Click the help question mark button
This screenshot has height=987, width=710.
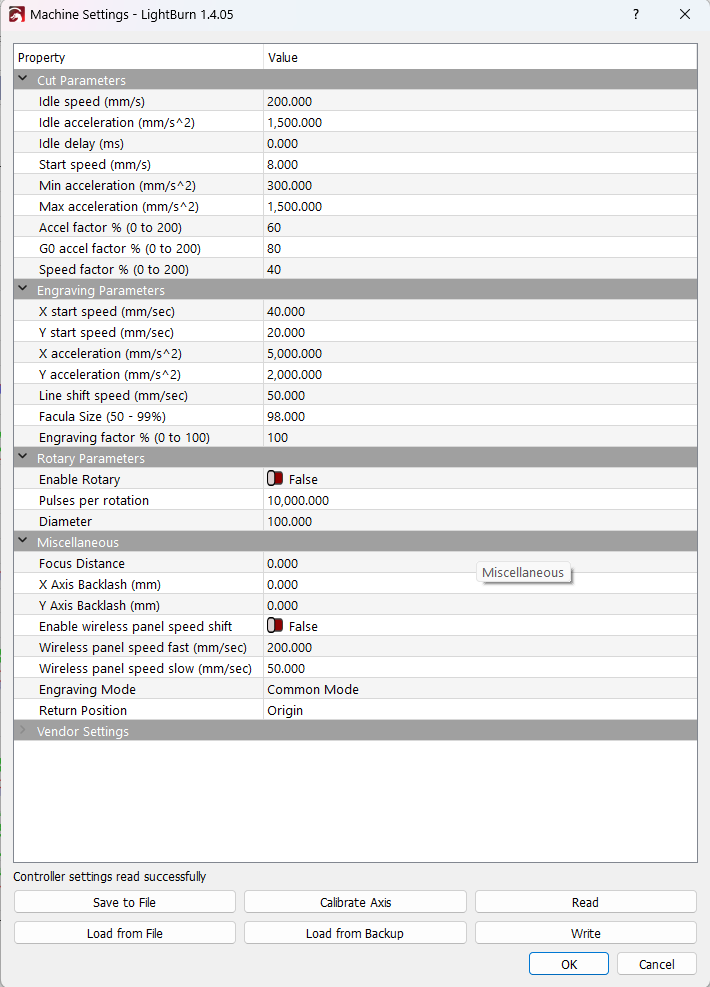(x=636, y=14)
